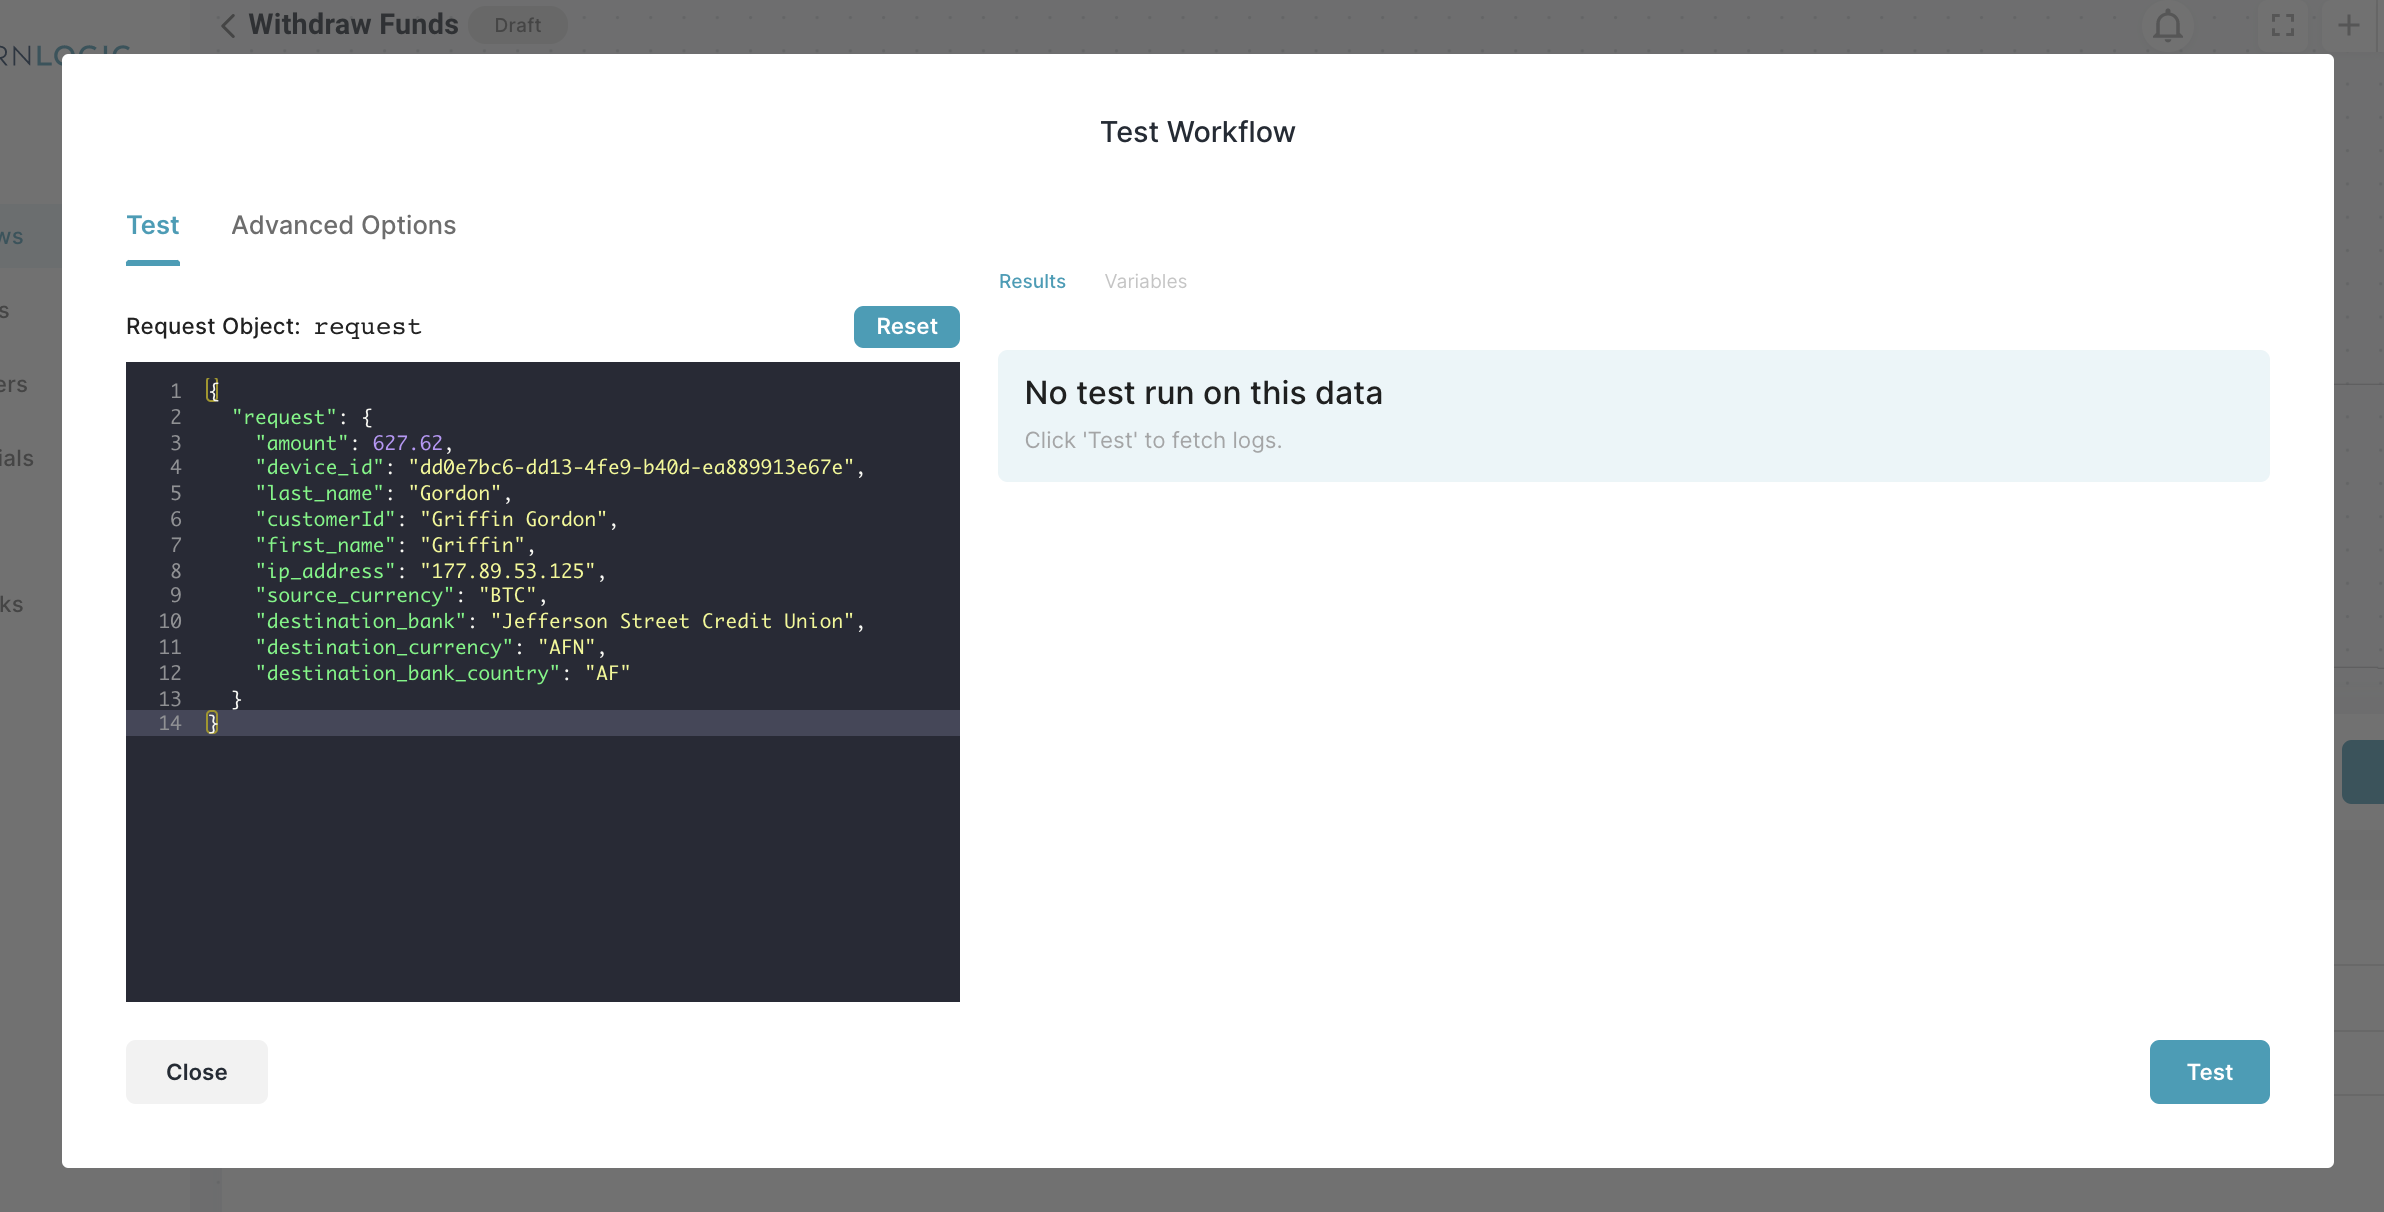Click the Results tab
Screen dimensions: 2384x1212
1032,281
